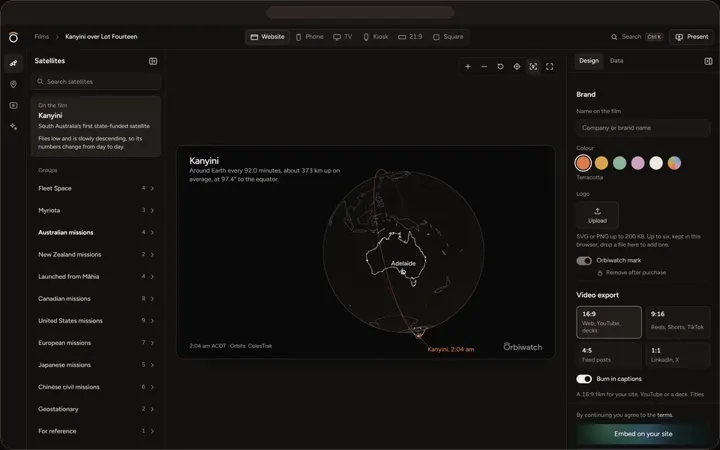Reset the globe view rotation
Viewport: 720px width, 450px height.
click(501, 67)
